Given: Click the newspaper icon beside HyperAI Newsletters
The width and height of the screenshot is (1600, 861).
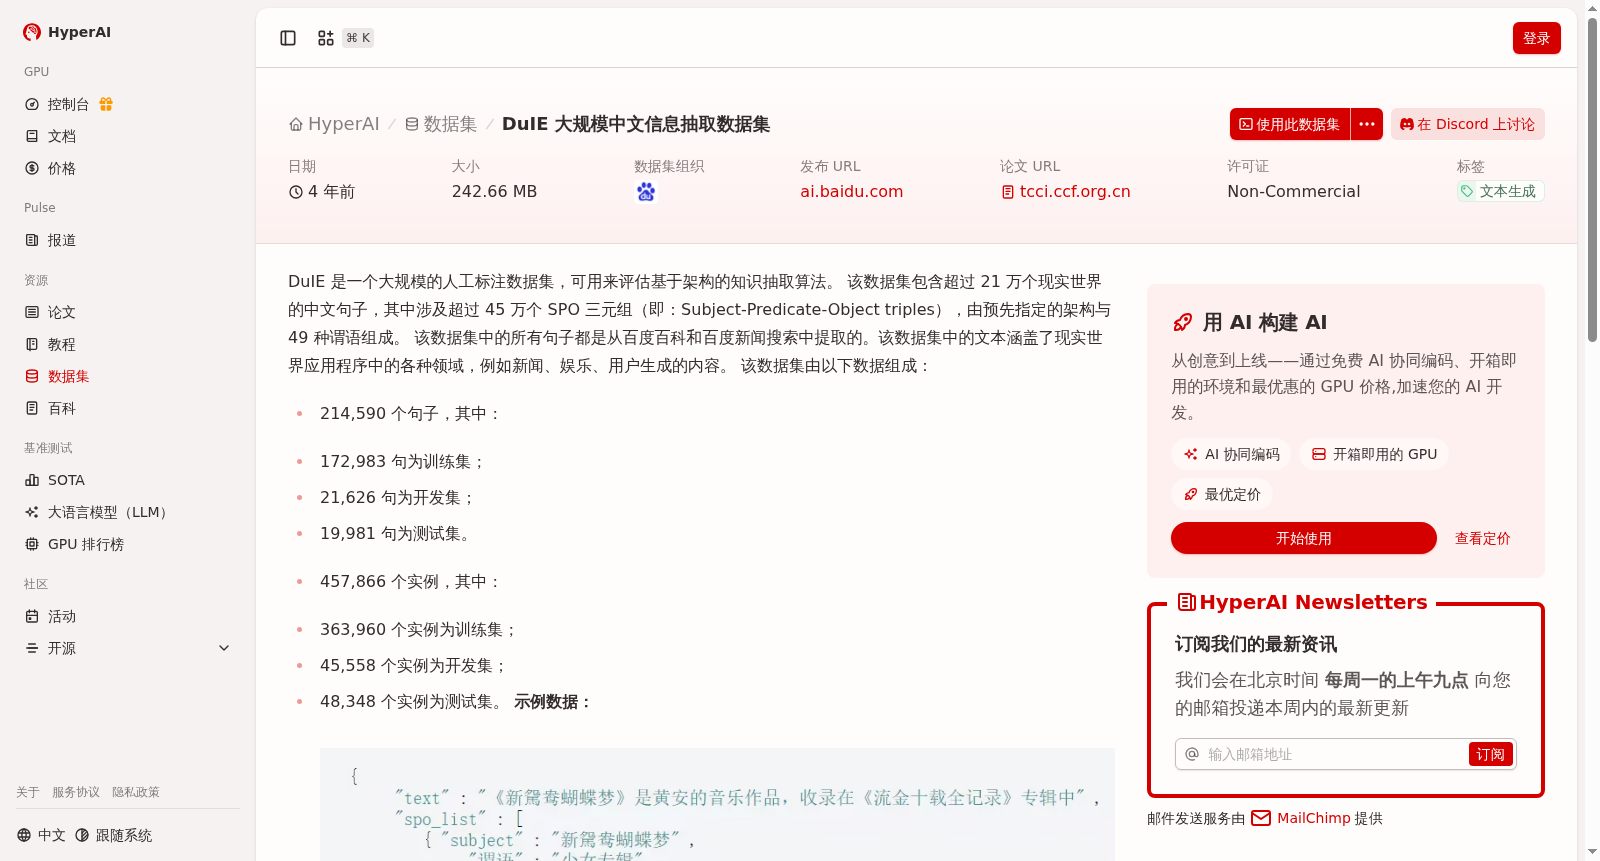Looking at the screenshot, I should (1187, 602).
